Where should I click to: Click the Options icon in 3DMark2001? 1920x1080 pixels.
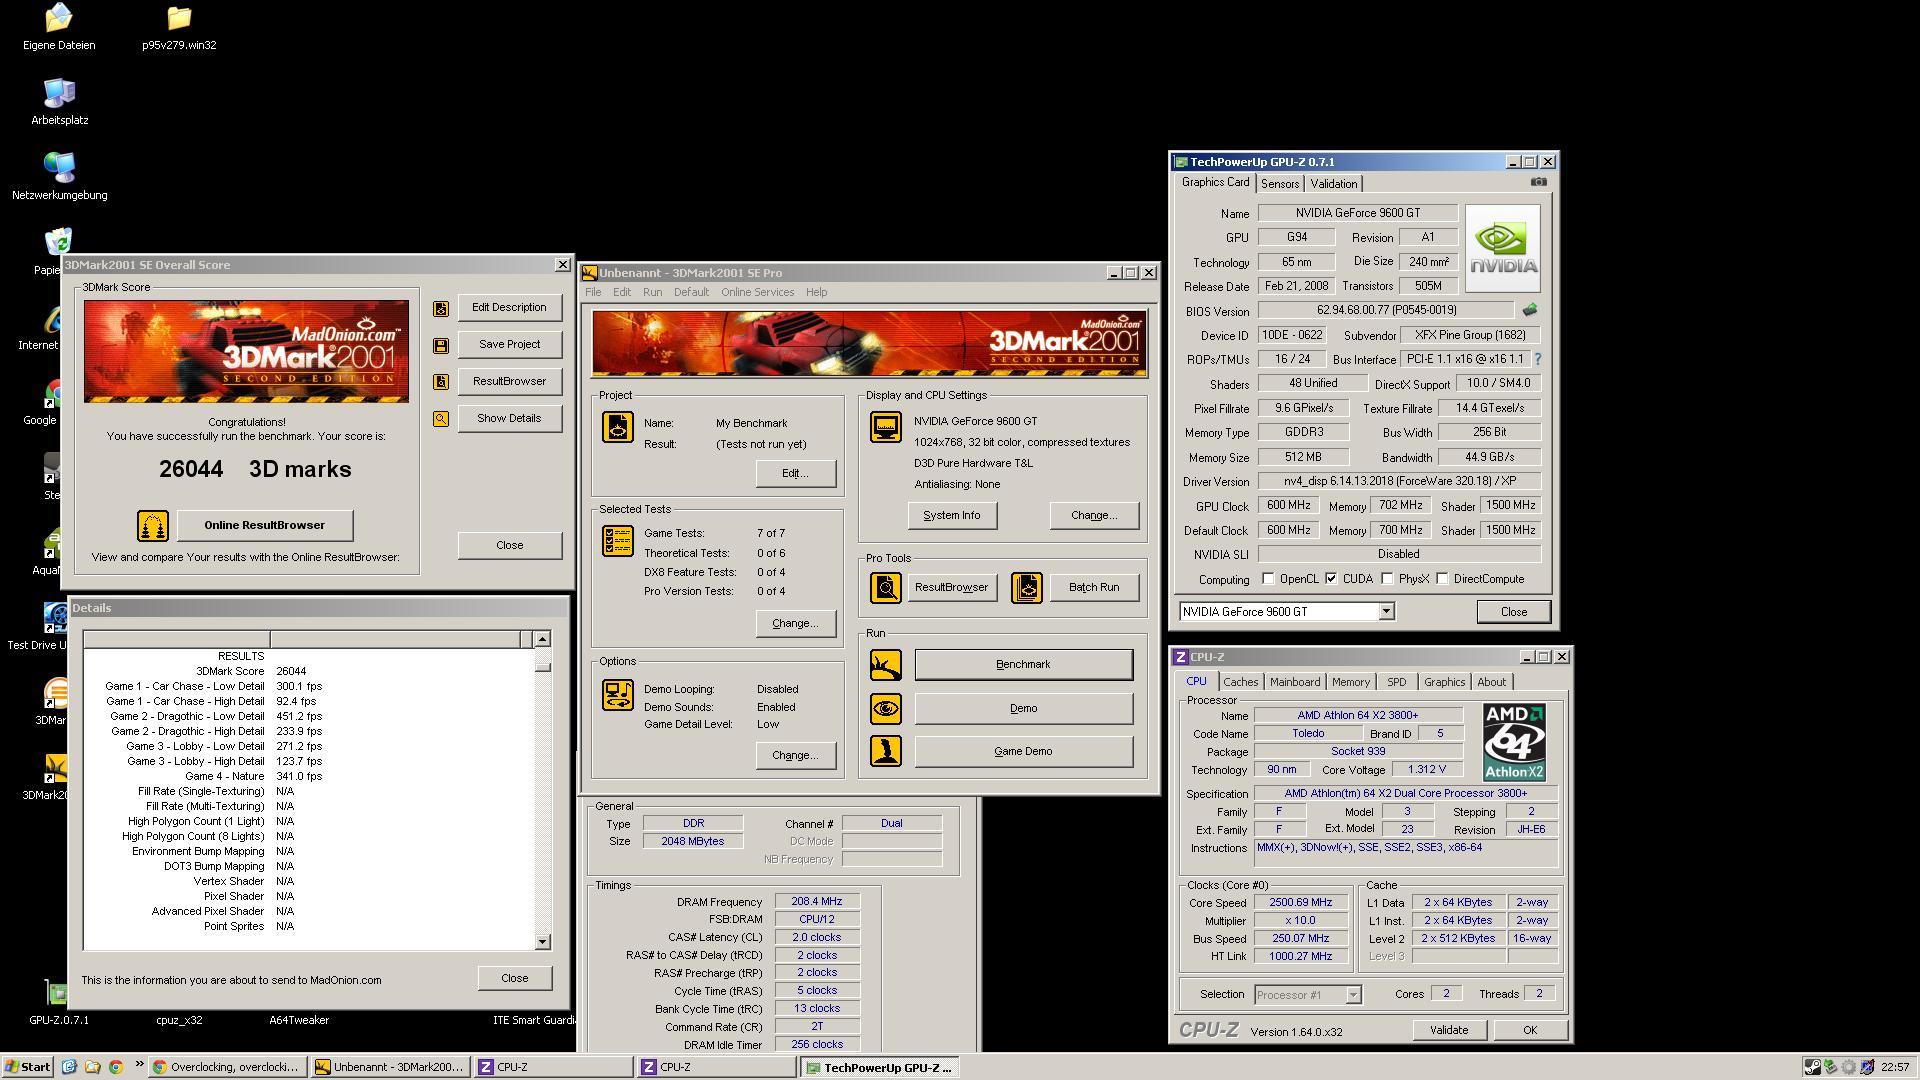tap(618, 695)
